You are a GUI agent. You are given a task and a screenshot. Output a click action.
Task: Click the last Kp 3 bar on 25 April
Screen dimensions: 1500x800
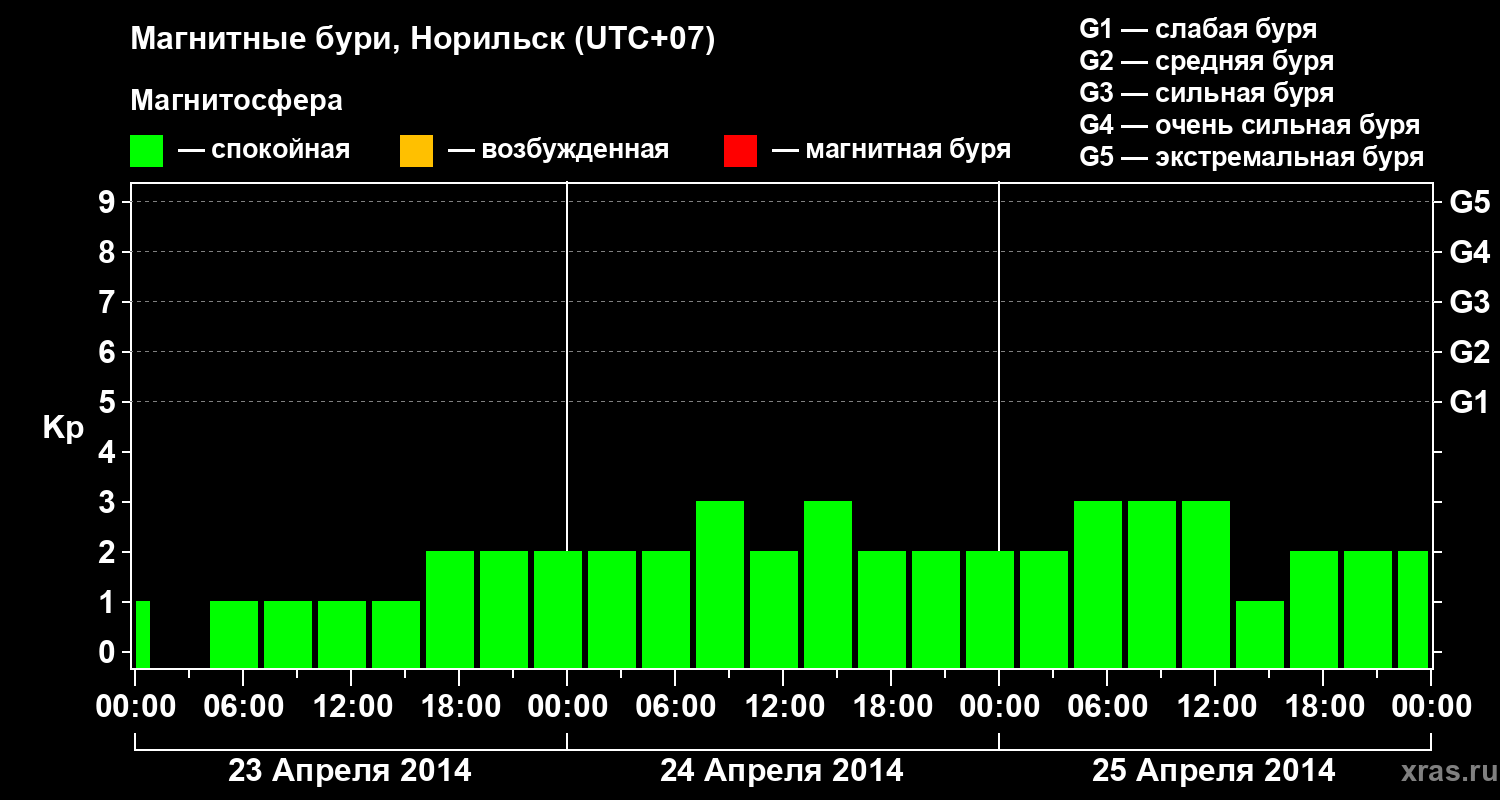[x=1206, y=584]
